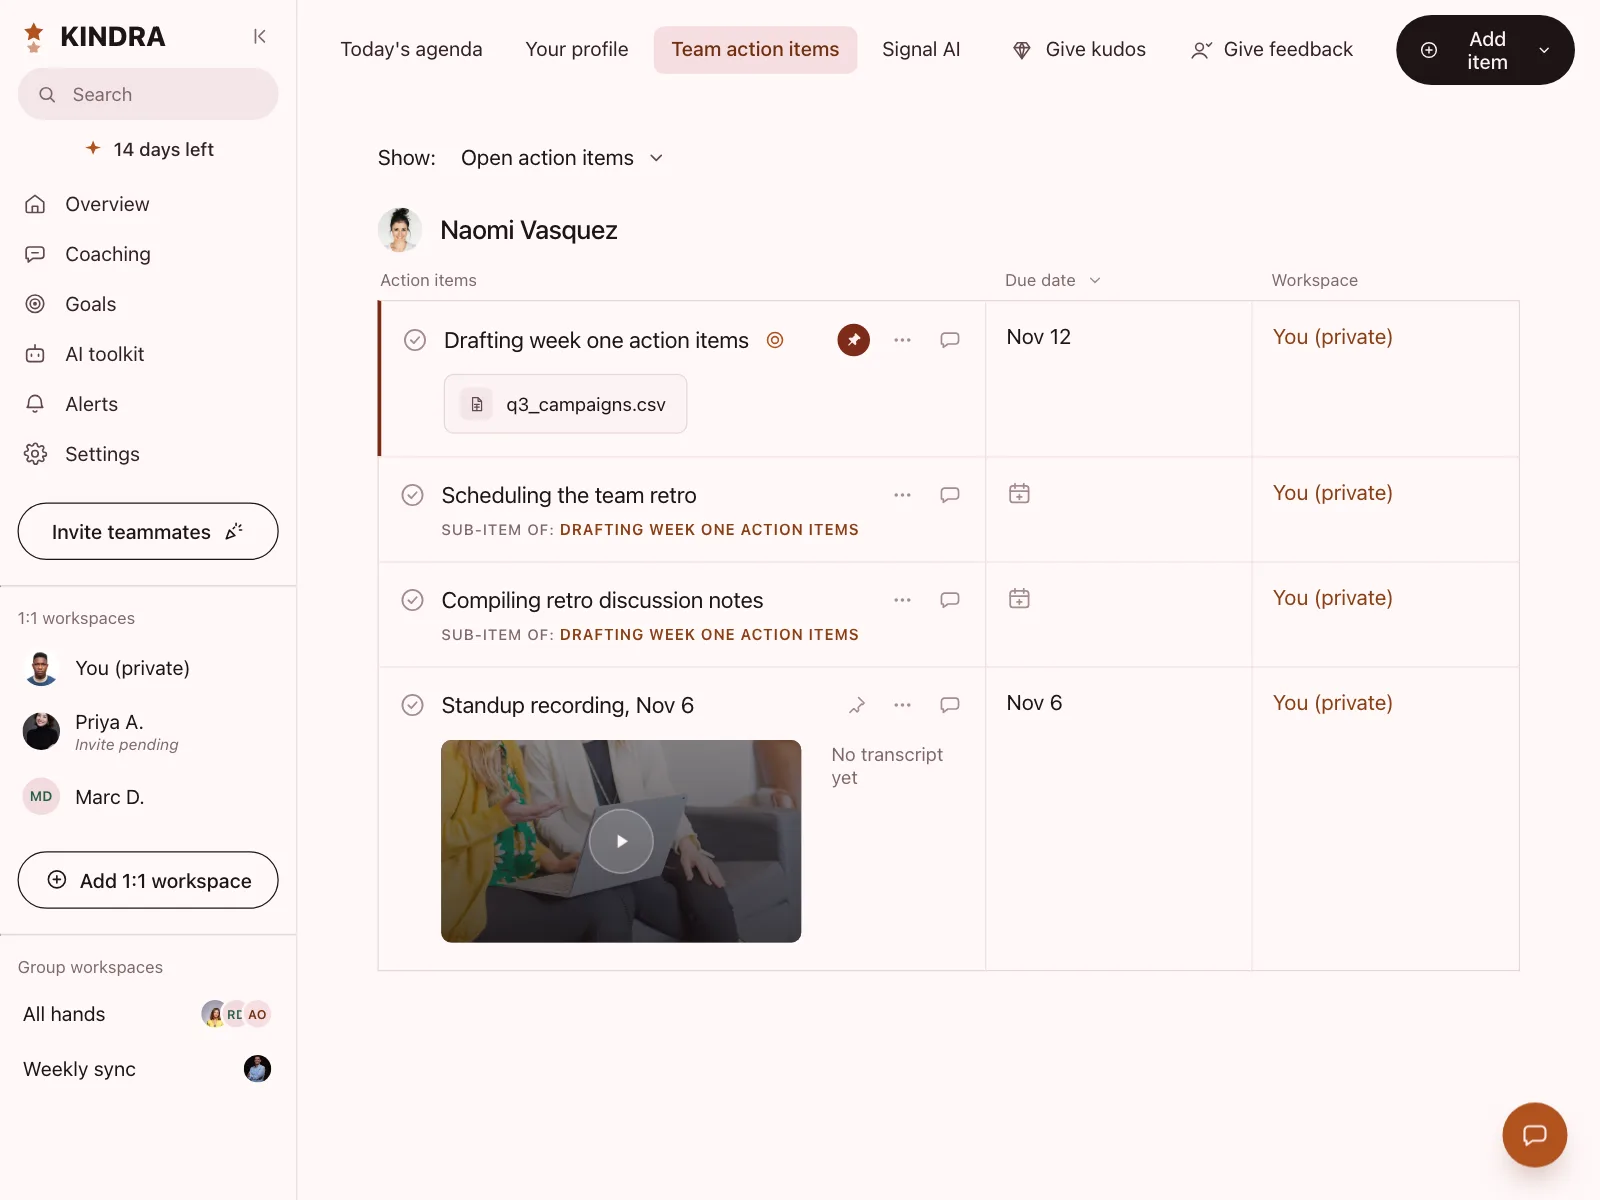Follow the parent link under Scheduling the team retro

point(709,530)
